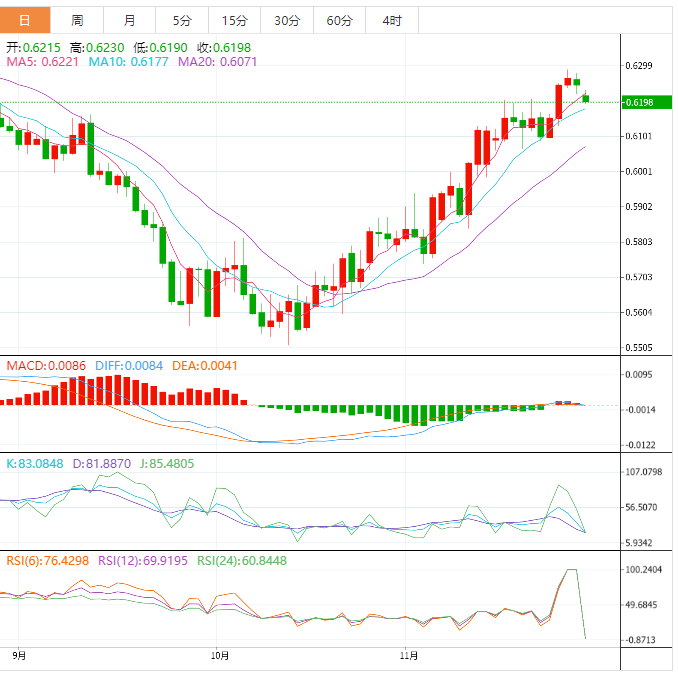Click the DEA indicator label
This screenshot has width=678, height=683.
204,366
